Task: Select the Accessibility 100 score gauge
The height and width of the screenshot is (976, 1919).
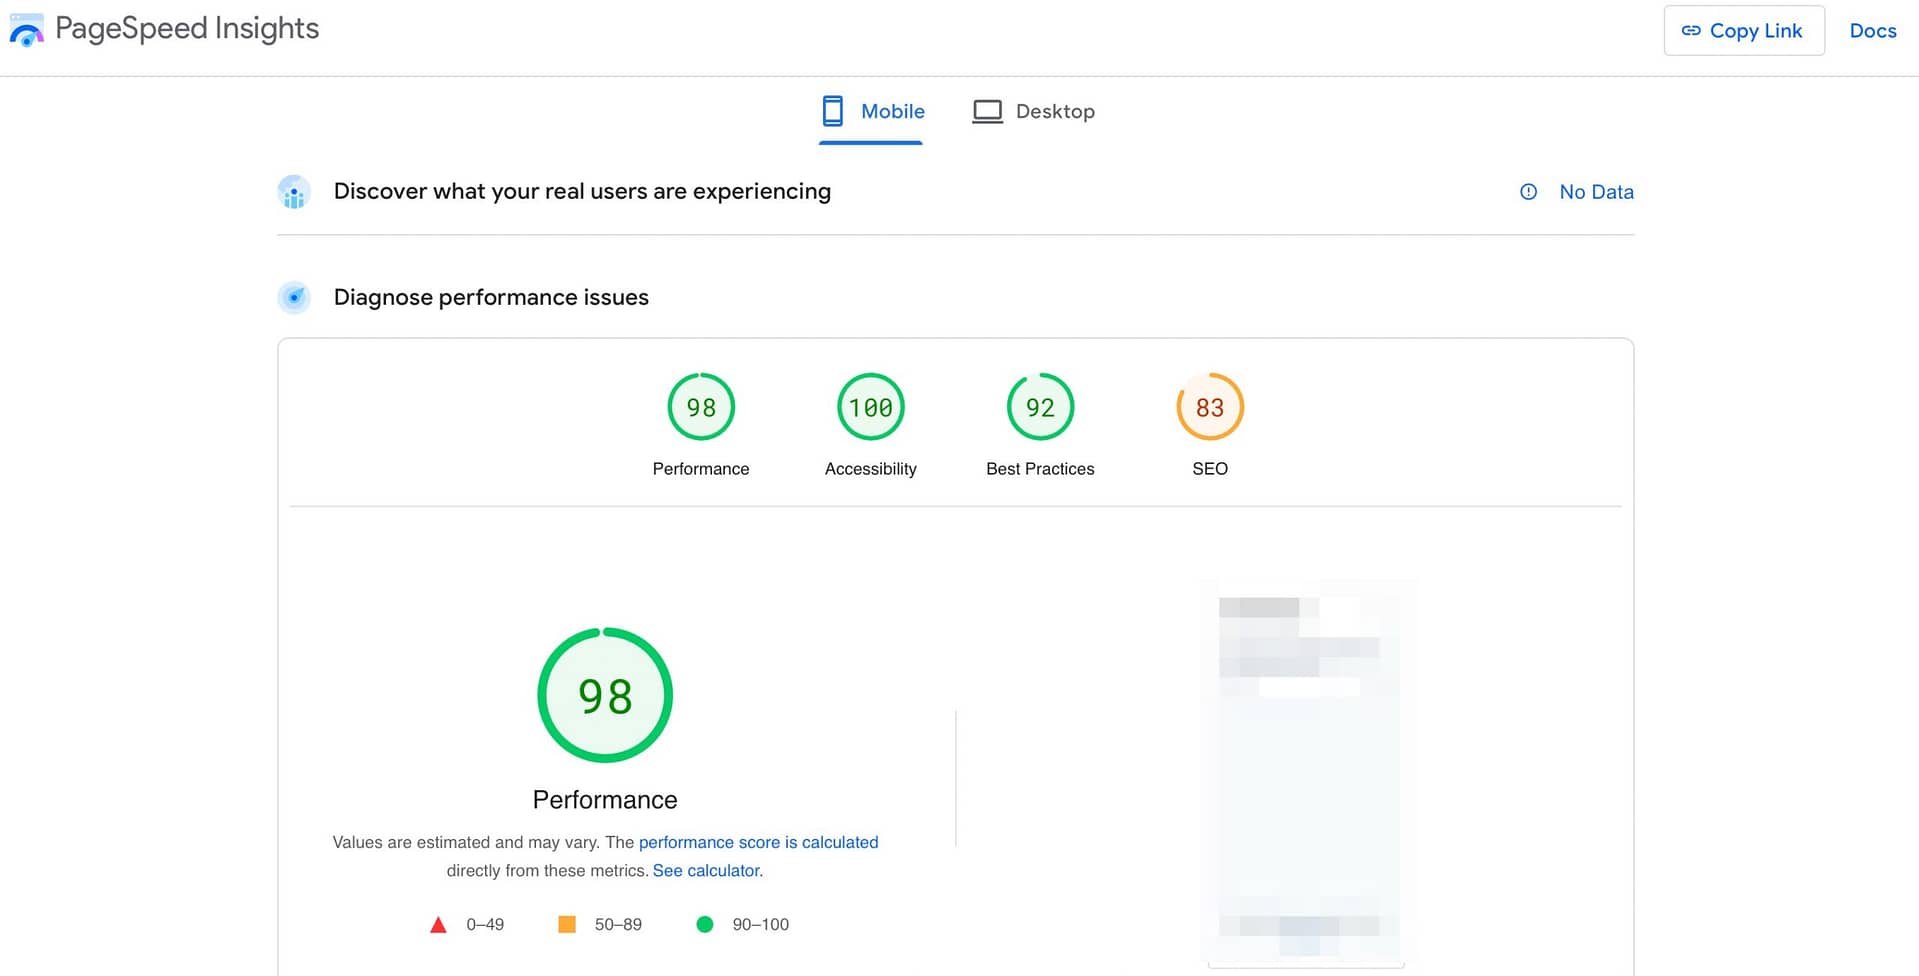Action: coord(871,407)
